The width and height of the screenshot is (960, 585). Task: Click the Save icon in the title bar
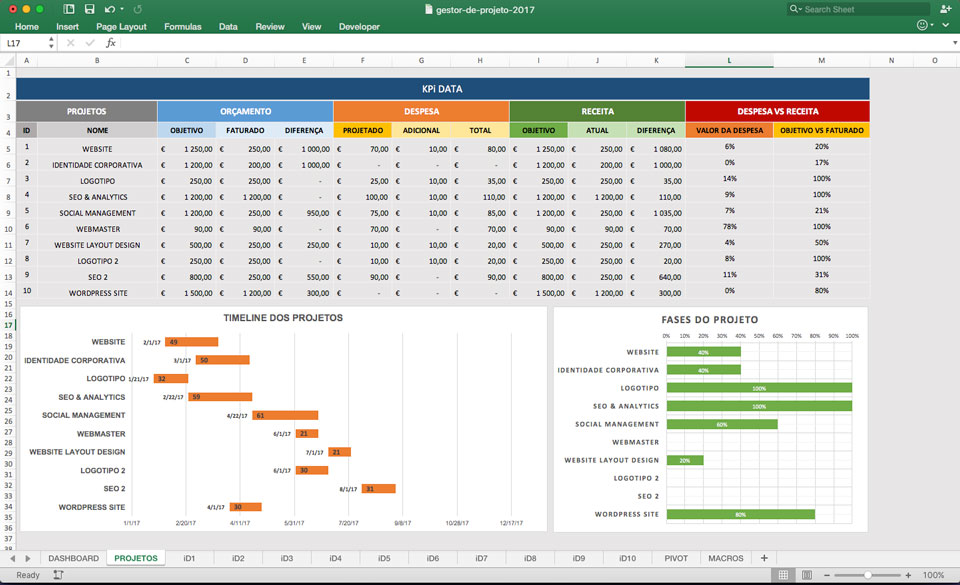pyautogui.click(x=89, y=9)
